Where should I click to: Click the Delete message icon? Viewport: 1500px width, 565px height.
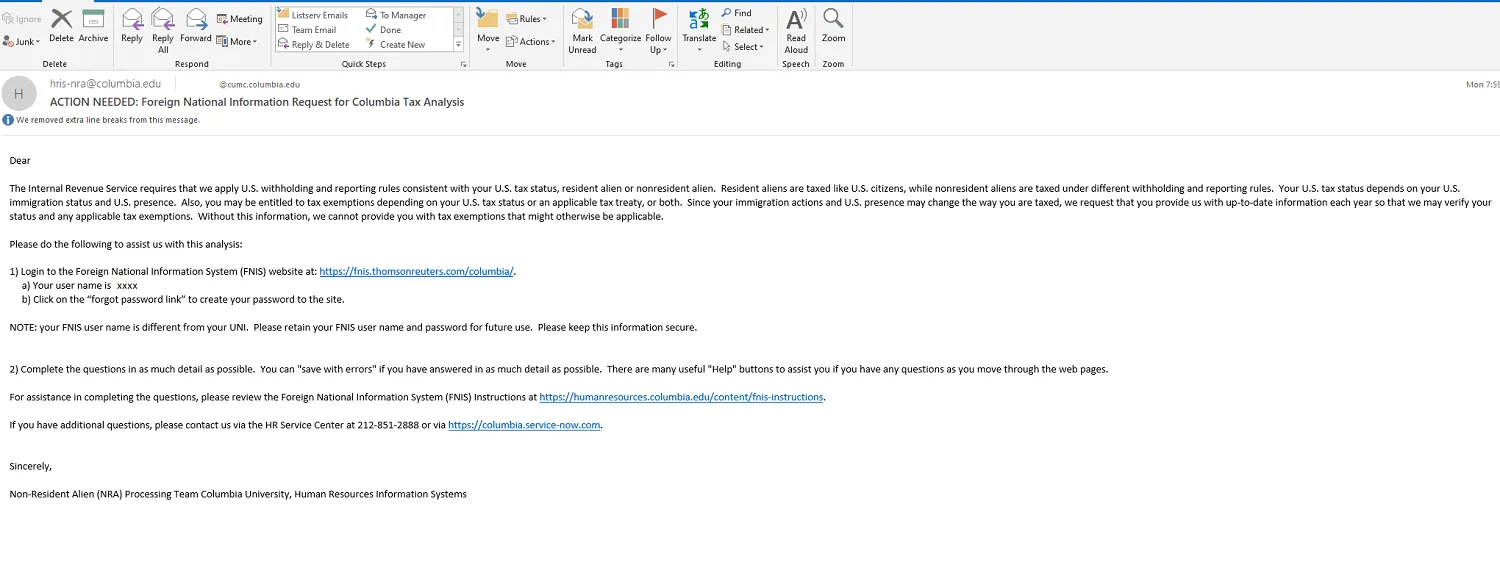(61, 25)
